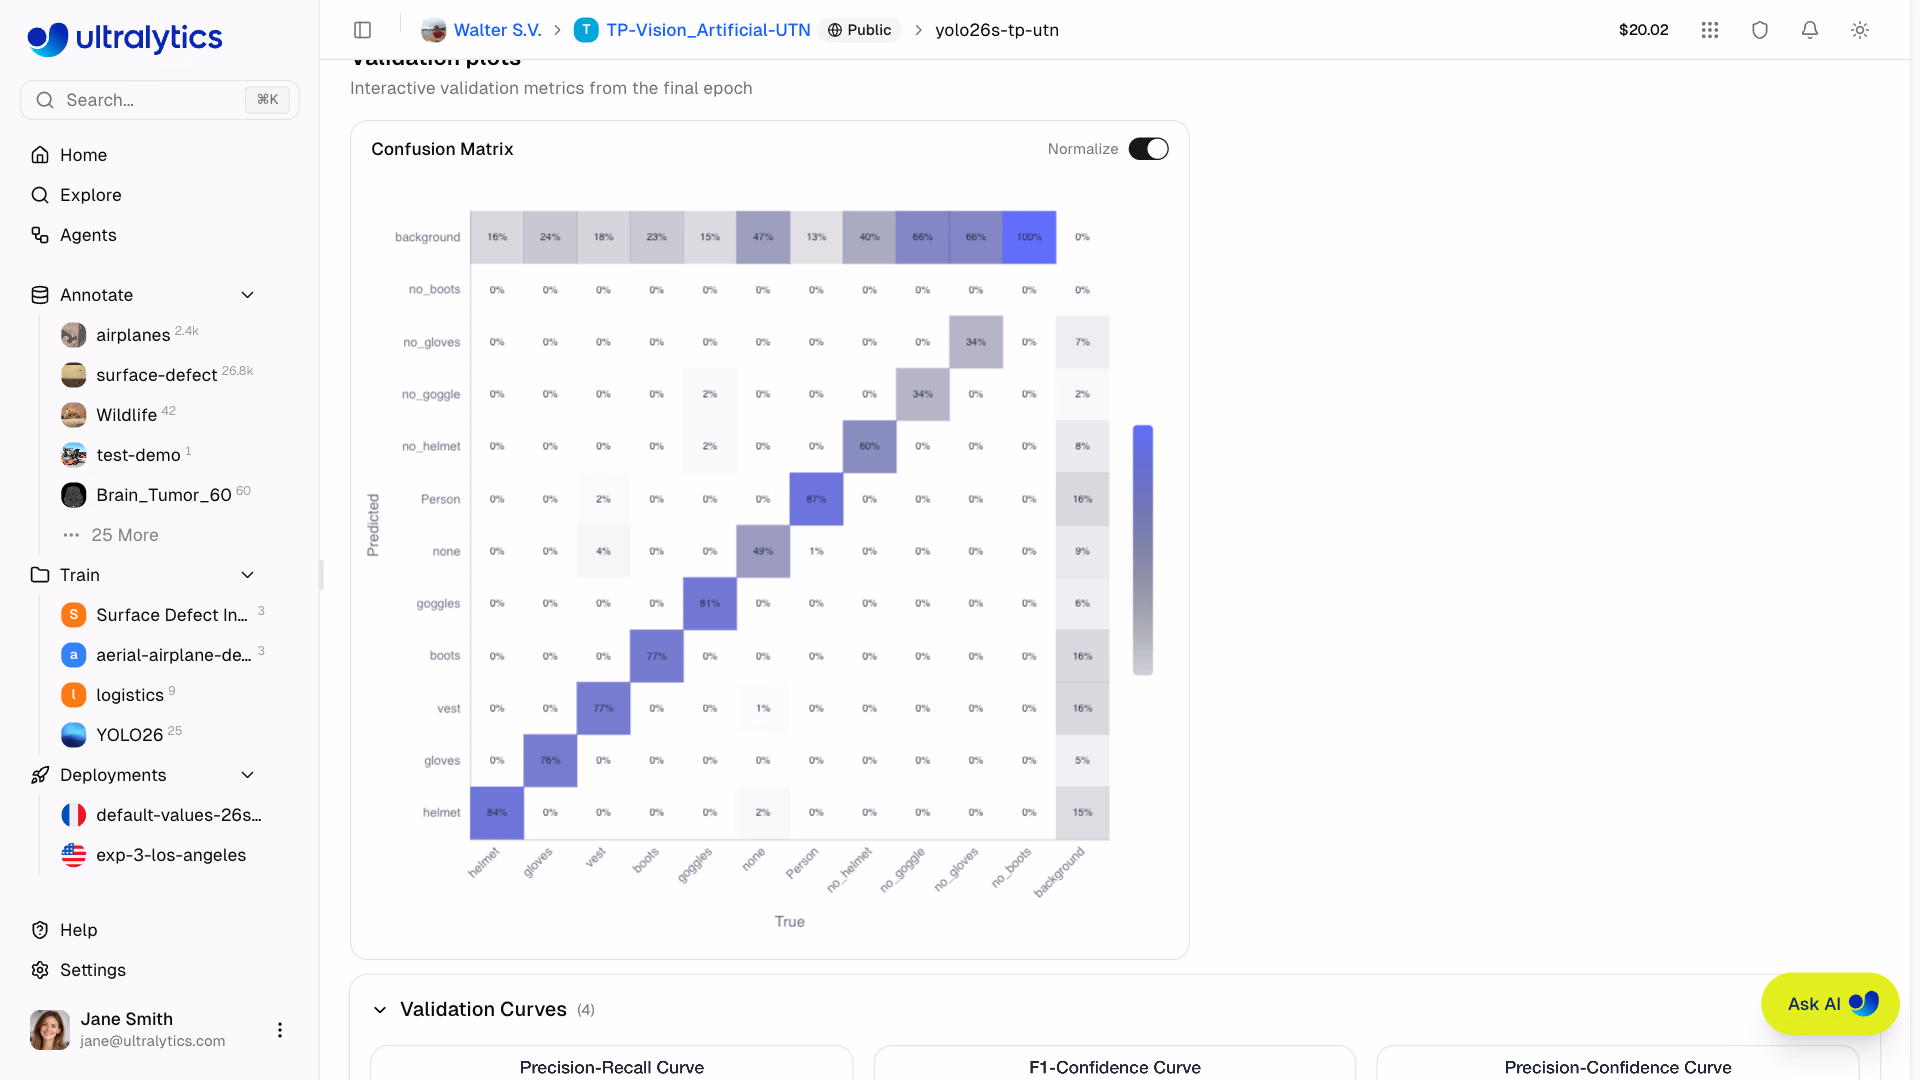The width and height of the screenshot is (1920, 1080).
Task: Click the search input field
Action: click(x=160, y=100)
